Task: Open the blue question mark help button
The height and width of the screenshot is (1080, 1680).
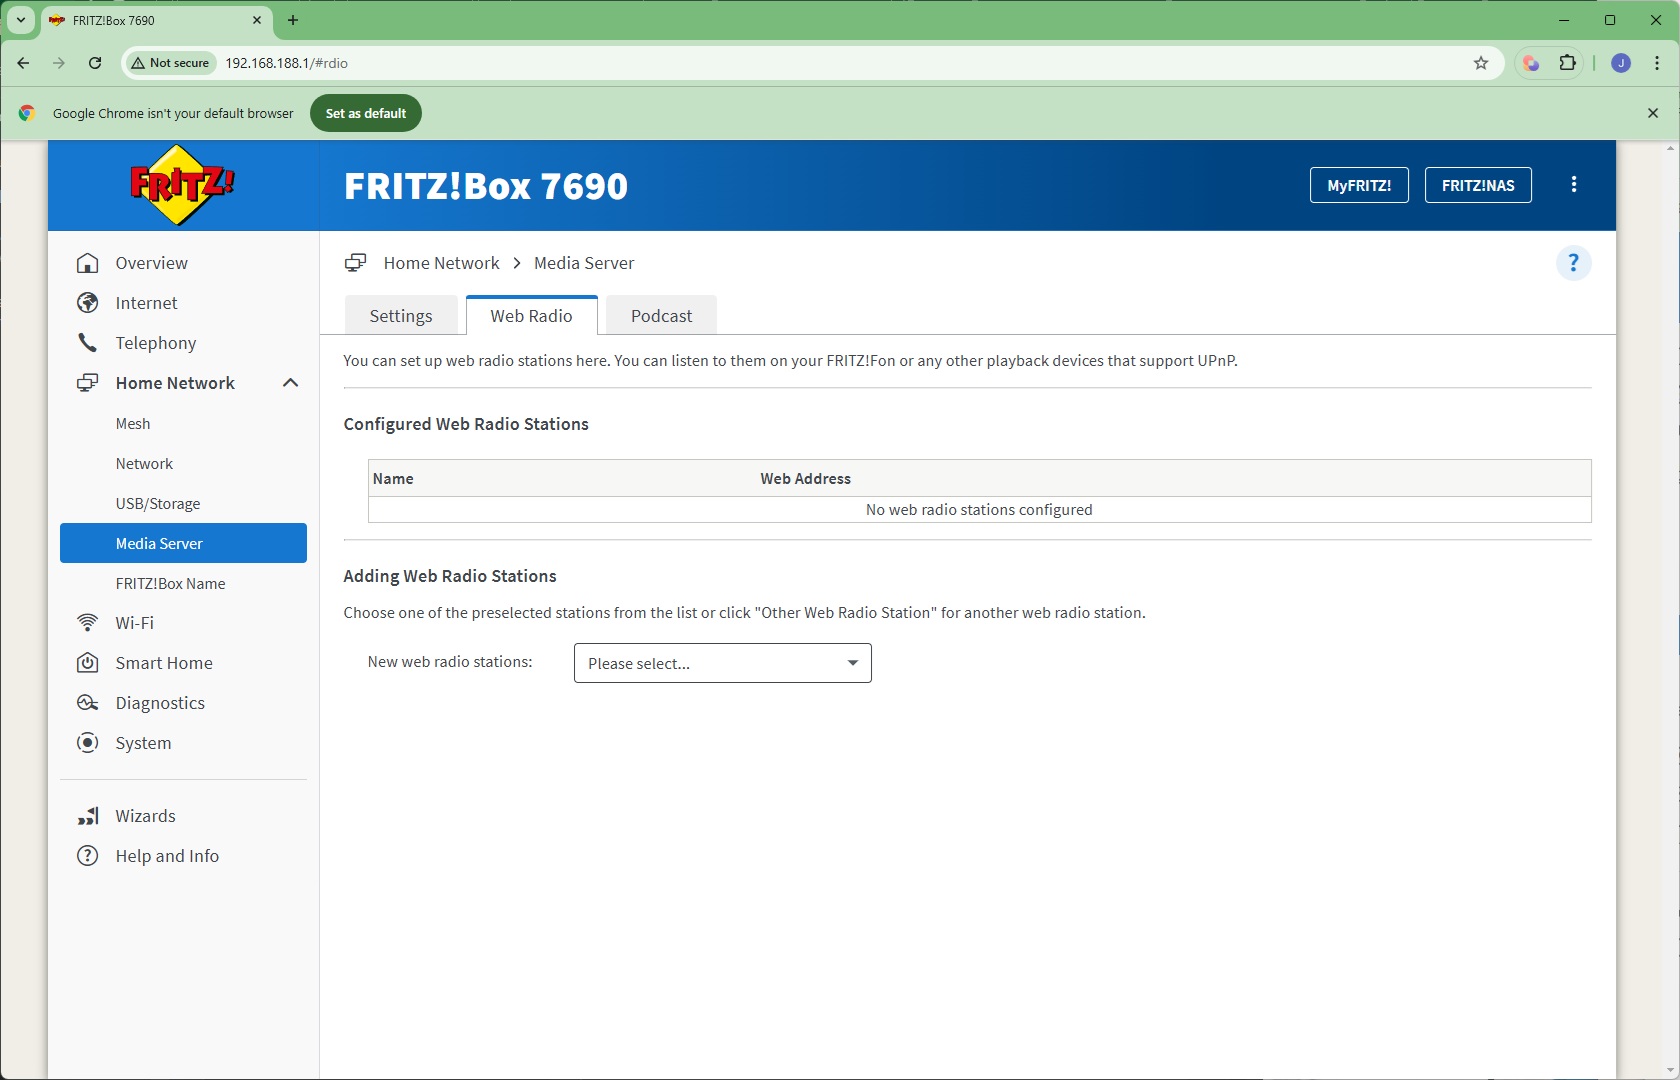Action: 1573,263
